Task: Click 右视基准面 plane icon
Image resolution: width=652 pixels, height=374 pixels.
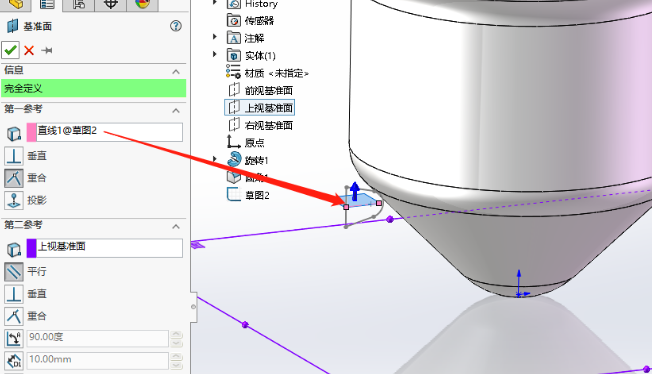Action: pyautogui.click(x=234, y=125)
